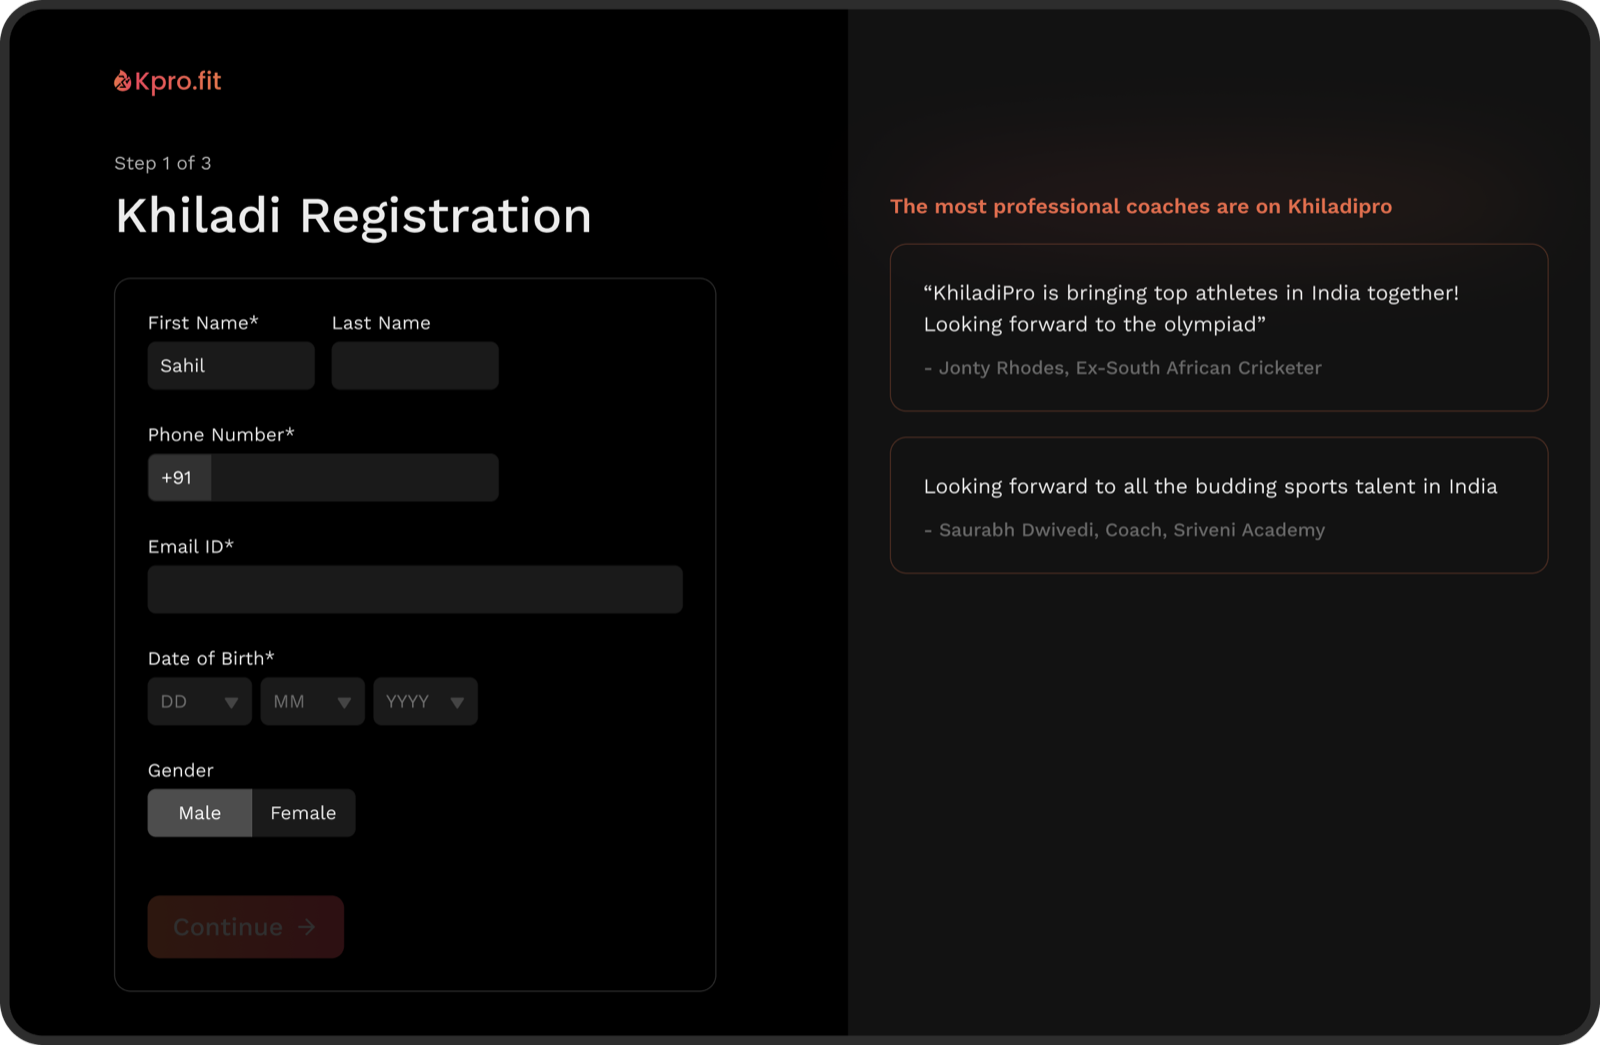This screenshot has width=1600, height=1045.
Task: Click the First Name* label
Action: pos(203,323)
